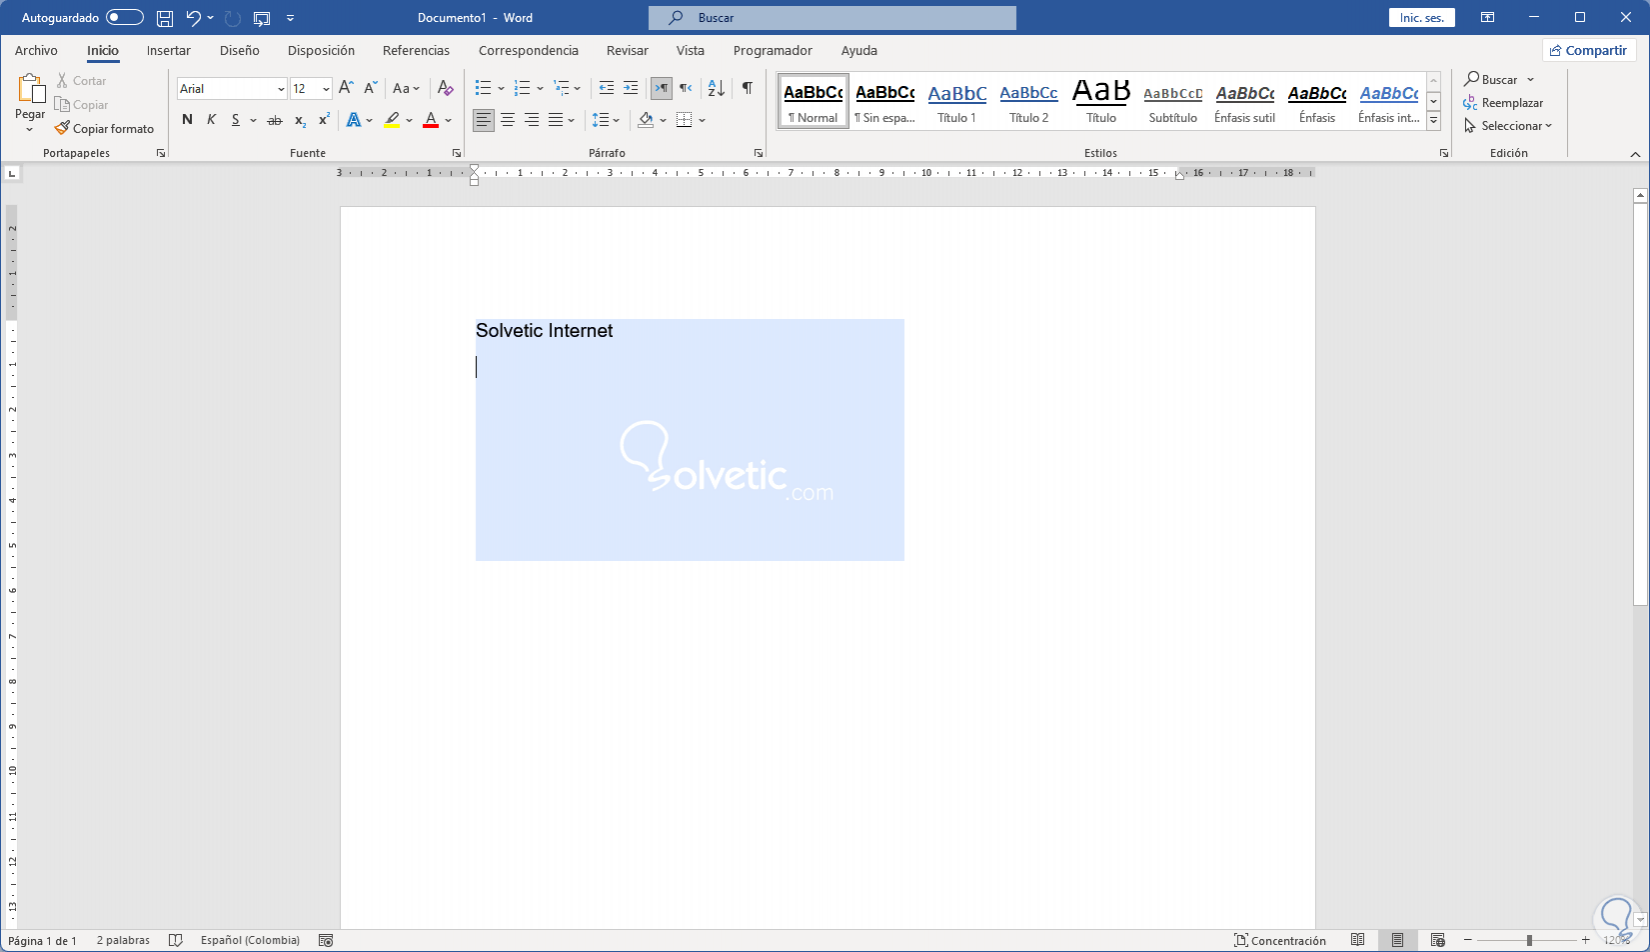The image size is (1650, 952).
Task: Center align the paragraph
Action: pyautogui.click(x=508, y=120)
